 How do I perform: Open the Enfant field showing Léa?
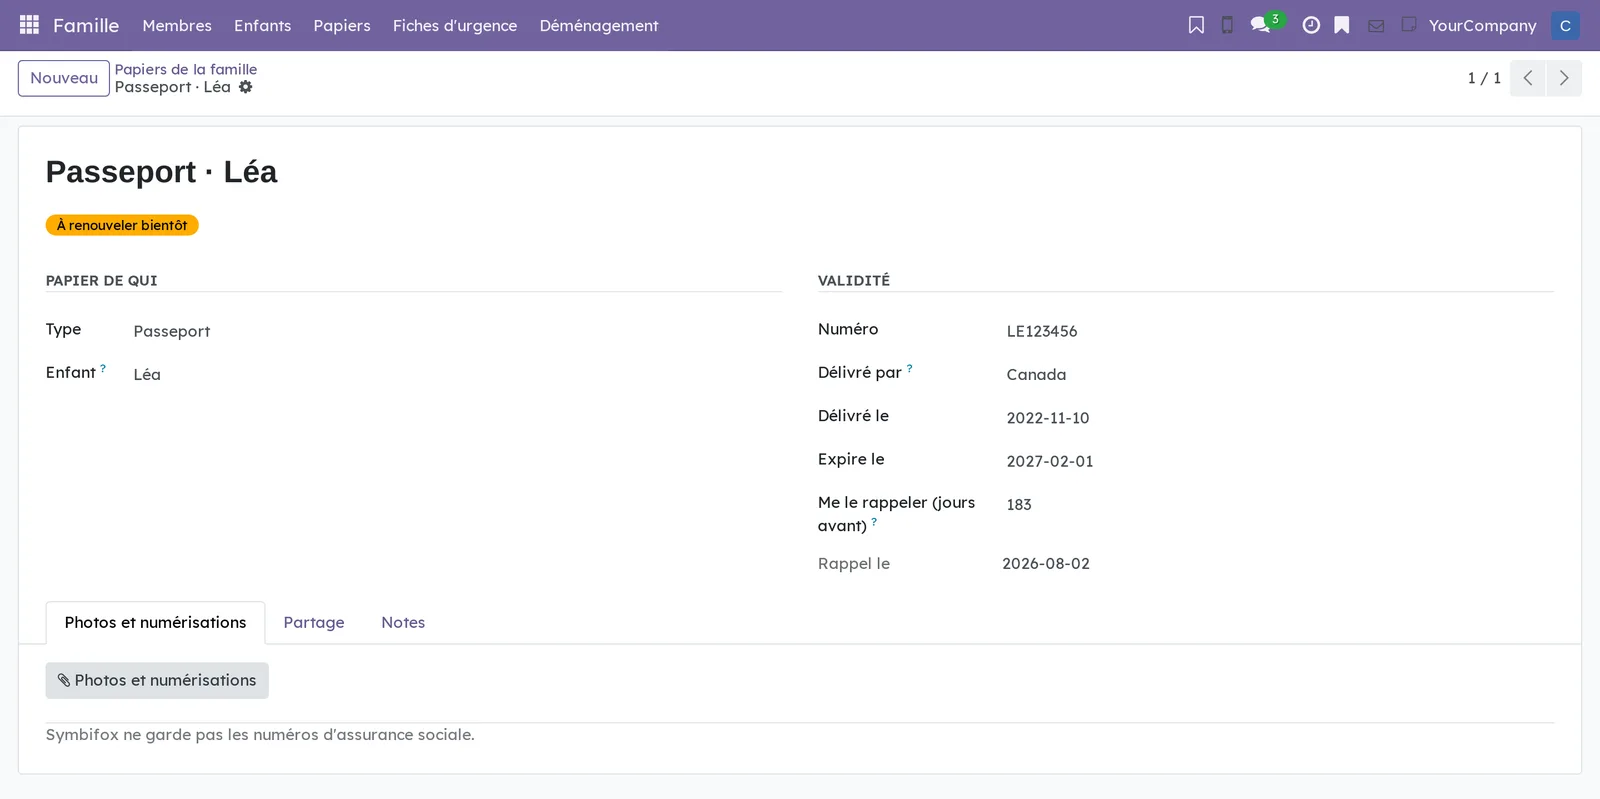[x=457, y=374]
